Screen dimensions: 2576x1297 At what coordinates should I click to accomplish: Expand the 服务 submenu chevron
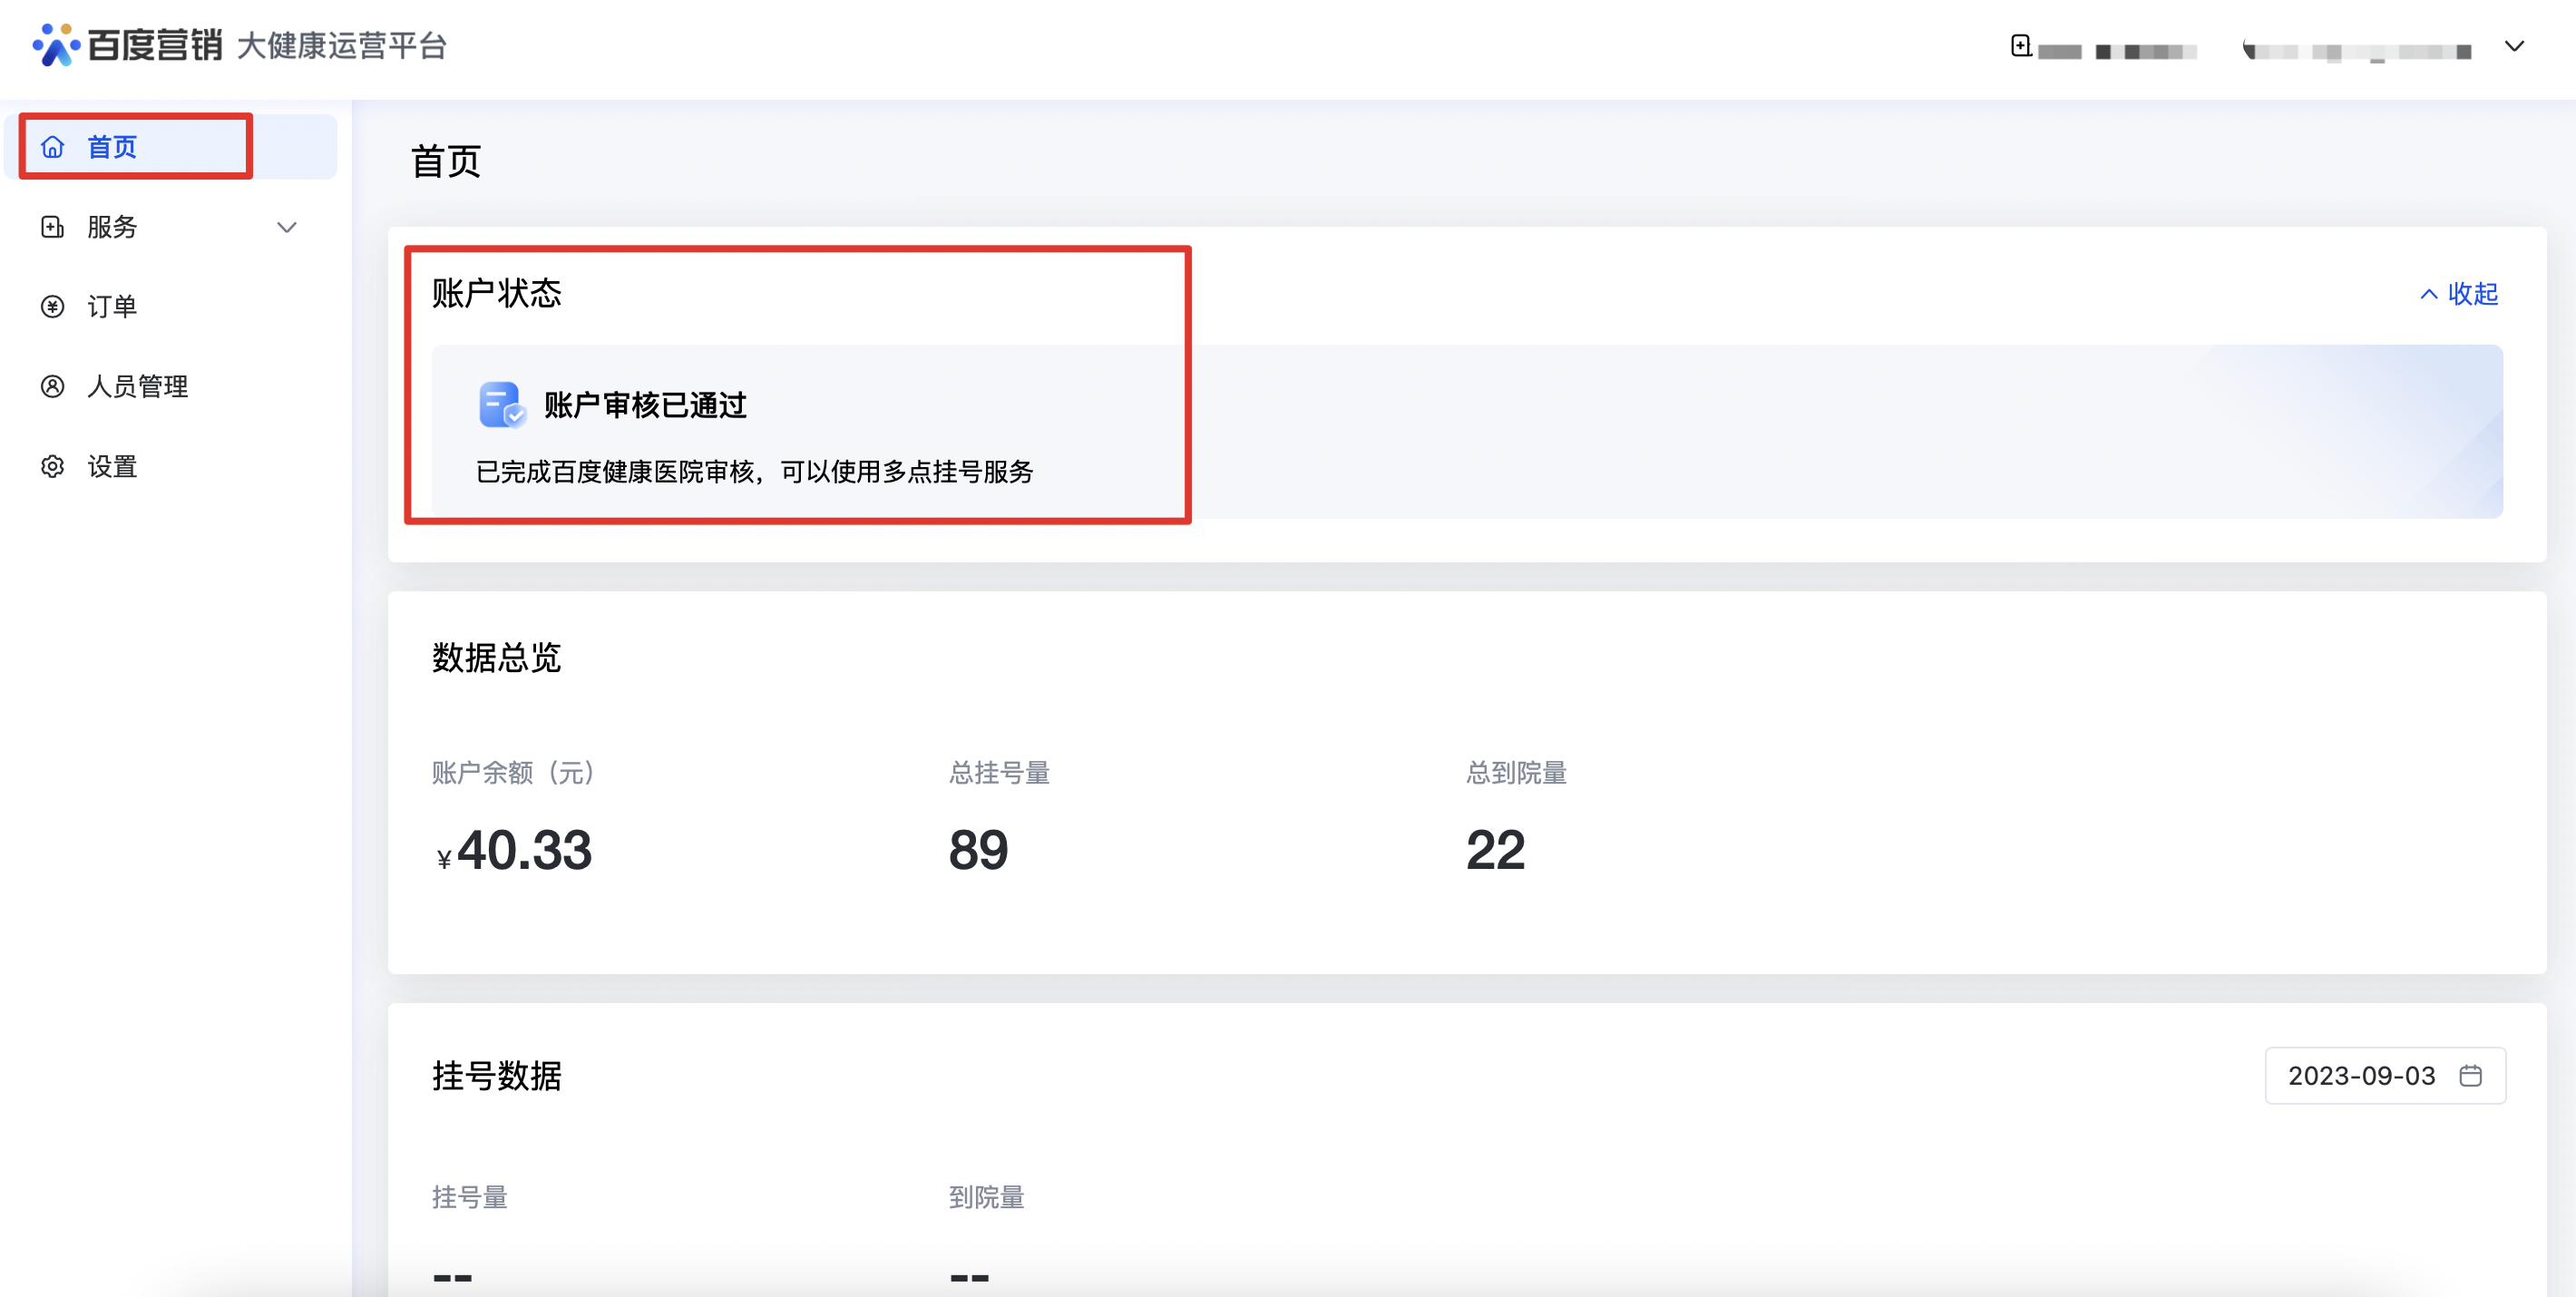tap(287, 228)
